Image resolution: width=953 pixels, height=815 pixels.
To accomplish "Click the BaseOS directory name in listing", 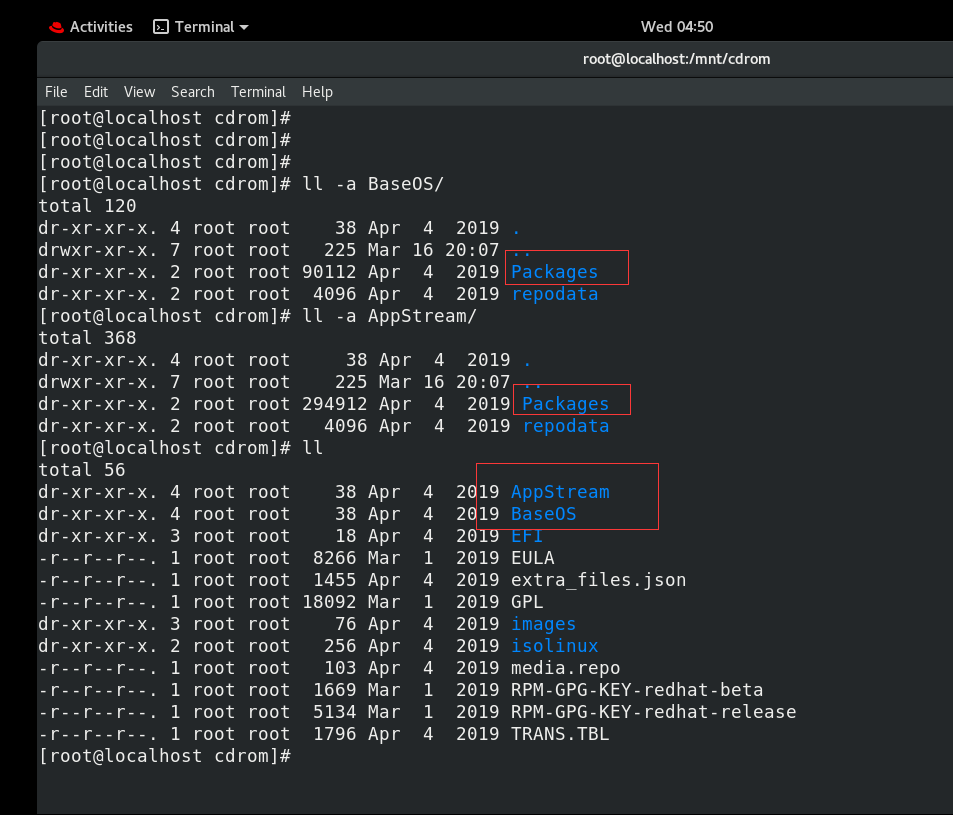I will coord(543,514).
